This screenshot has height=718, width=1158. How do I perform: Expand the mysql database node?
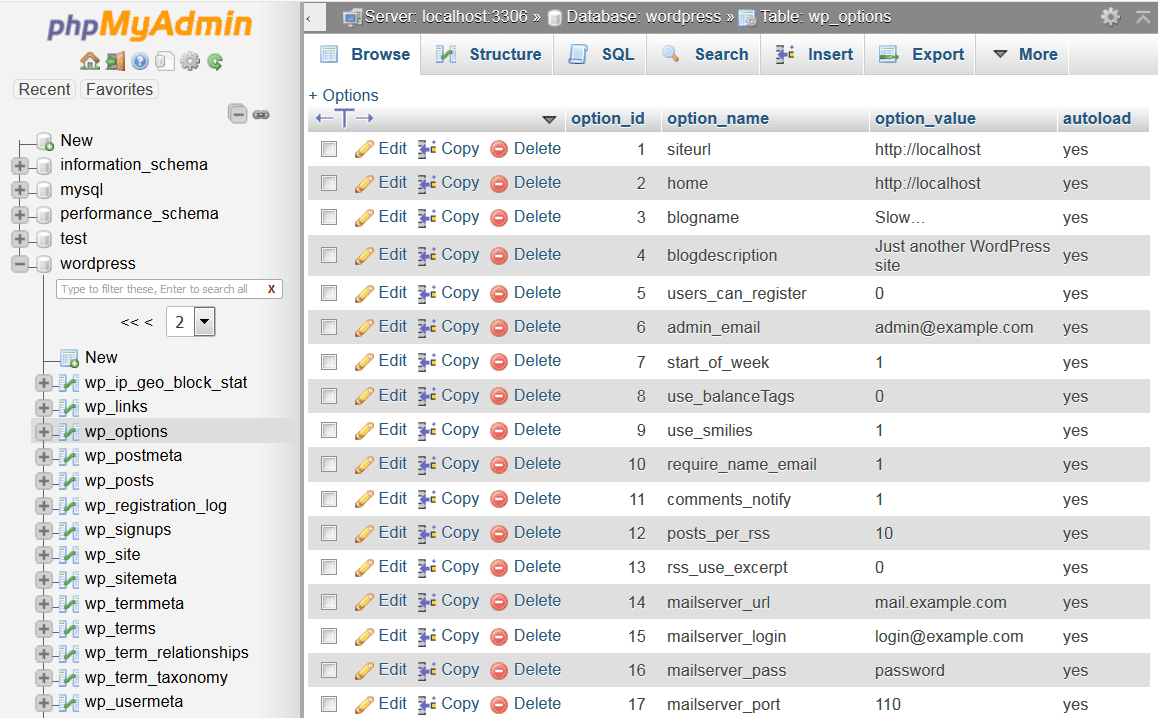[20, 190]
